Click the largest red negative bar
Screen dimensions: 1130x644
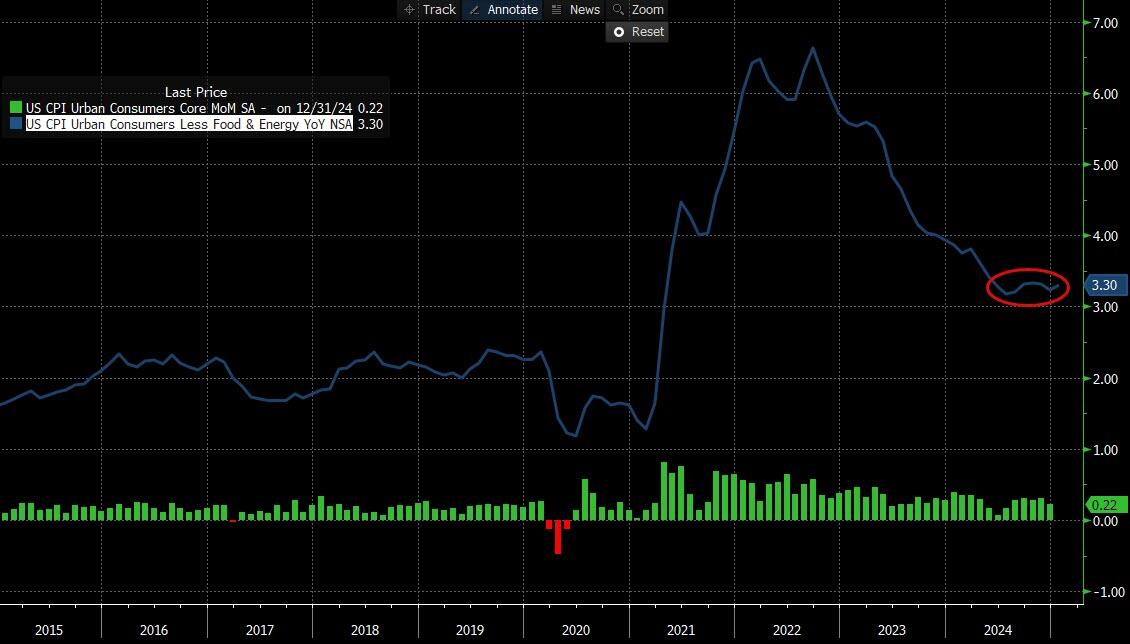(558, 537)
